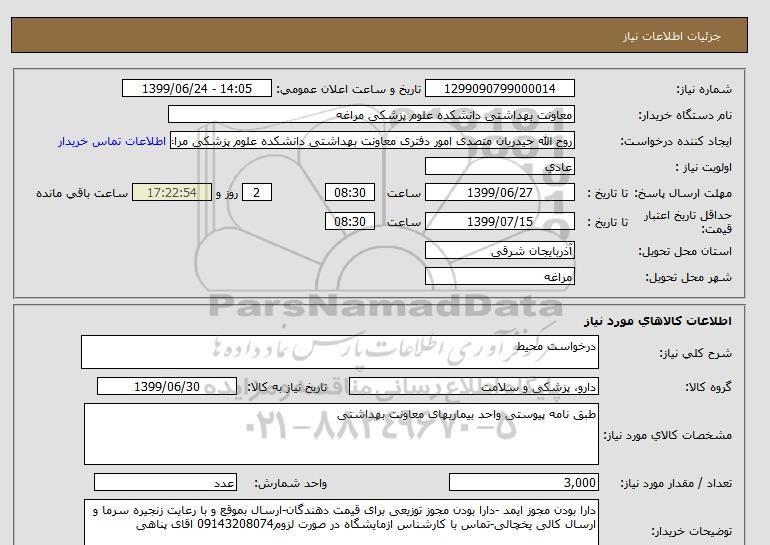
Task: Select the price validity time field 08:30
Action: tap(350, 221)
